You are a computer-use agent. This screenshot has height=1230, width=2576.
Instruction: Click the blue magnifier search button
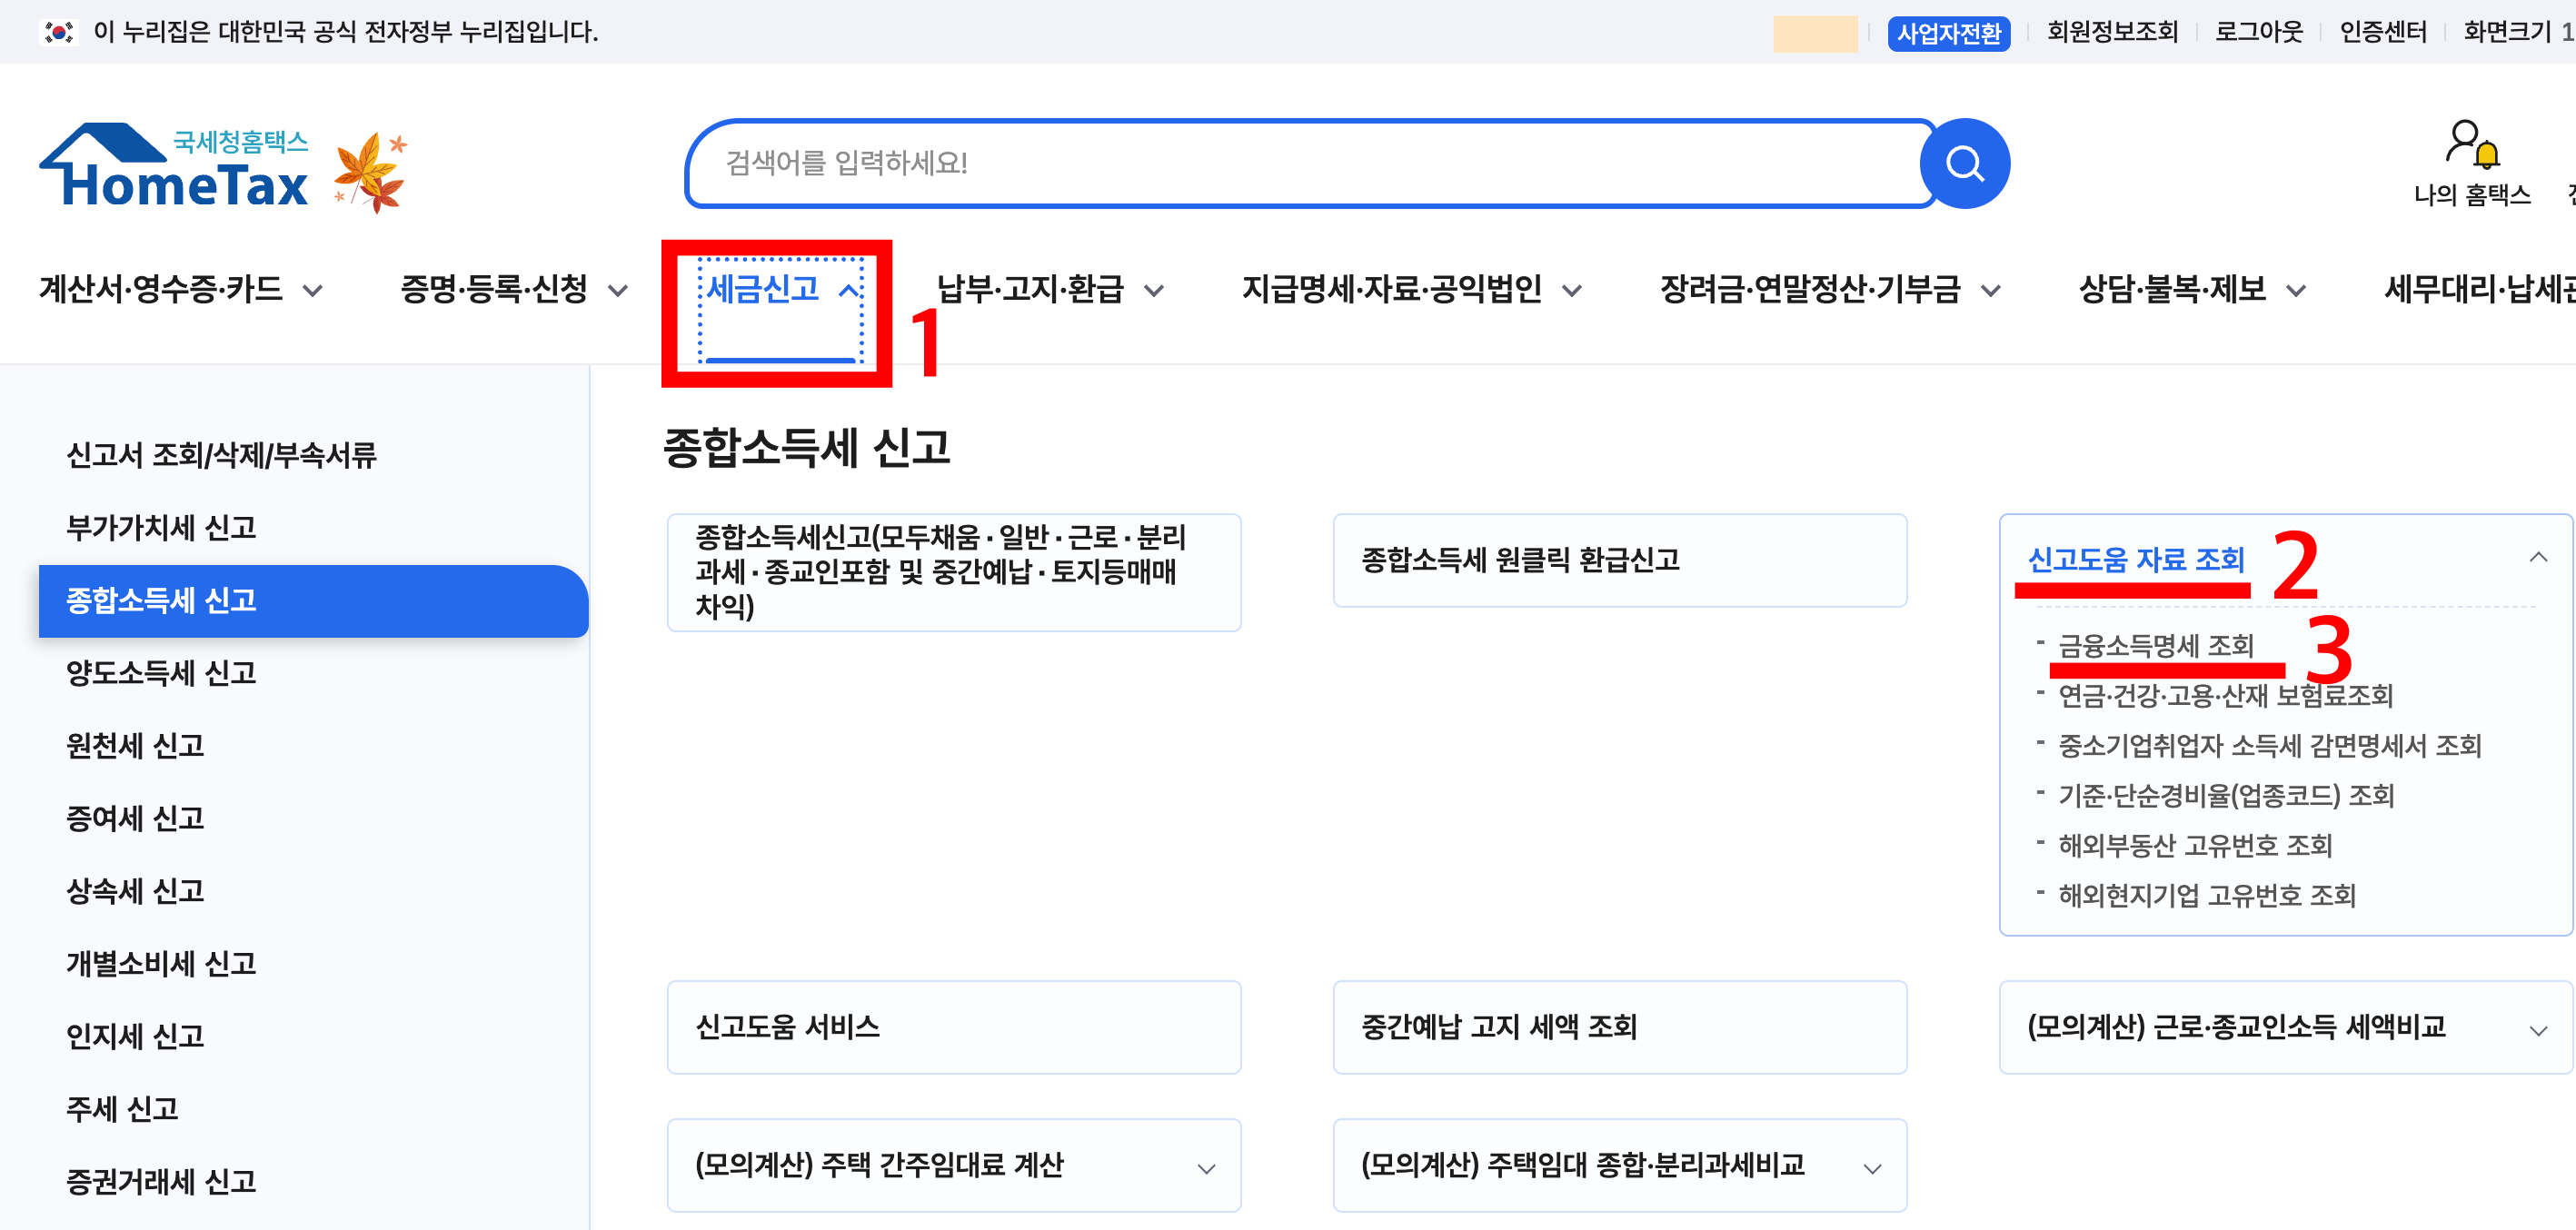[1964, 163]
